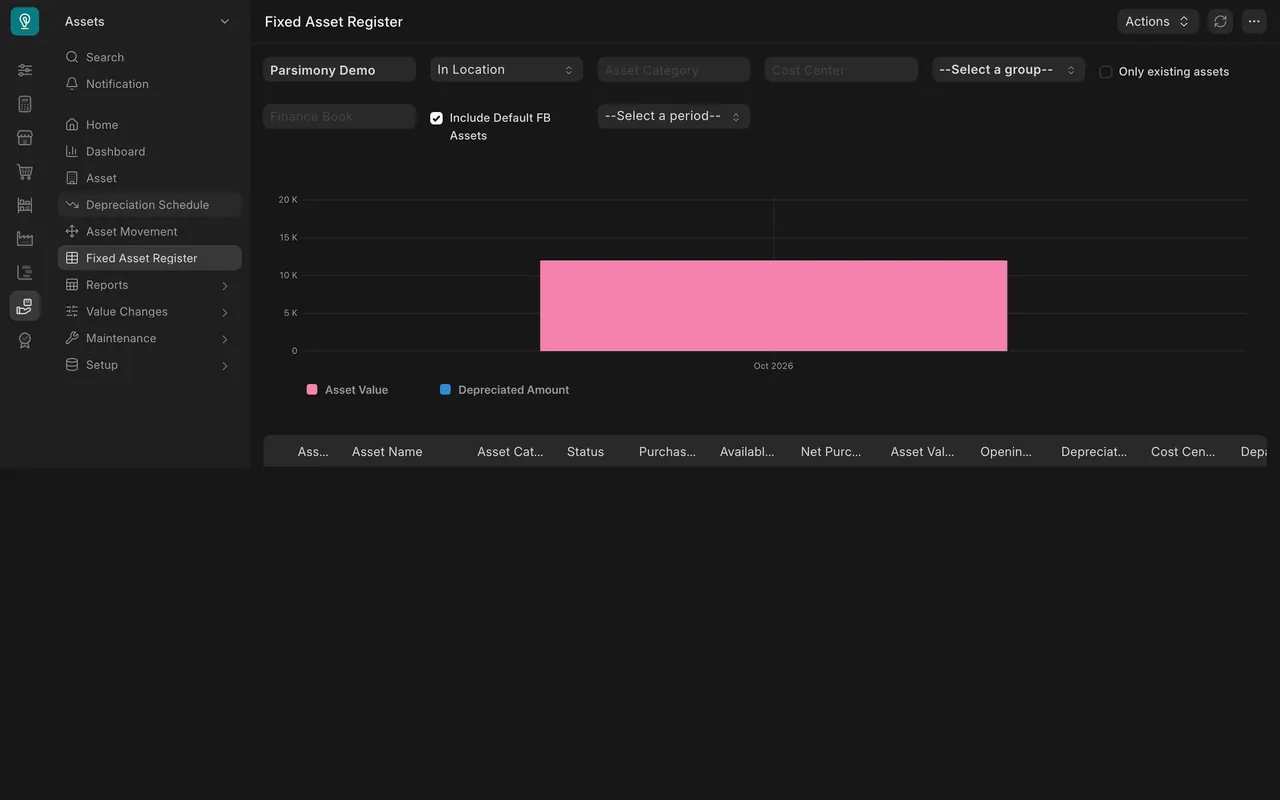Open Search in the sidebar
This screenshot has height=800, width=1280.
click(x=150, y=57)
